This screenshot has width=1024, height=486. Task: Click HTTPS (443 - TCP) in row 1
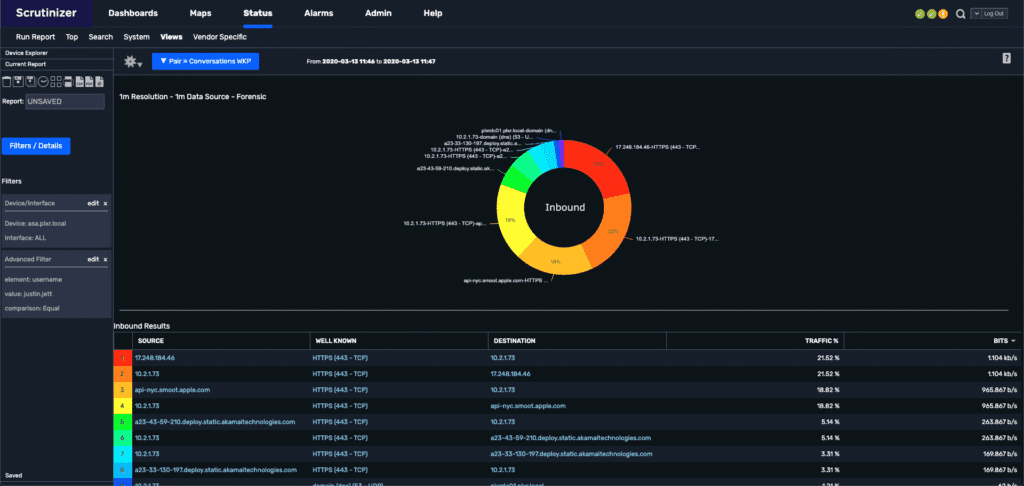pyautogui.click(x=340, y=358)
